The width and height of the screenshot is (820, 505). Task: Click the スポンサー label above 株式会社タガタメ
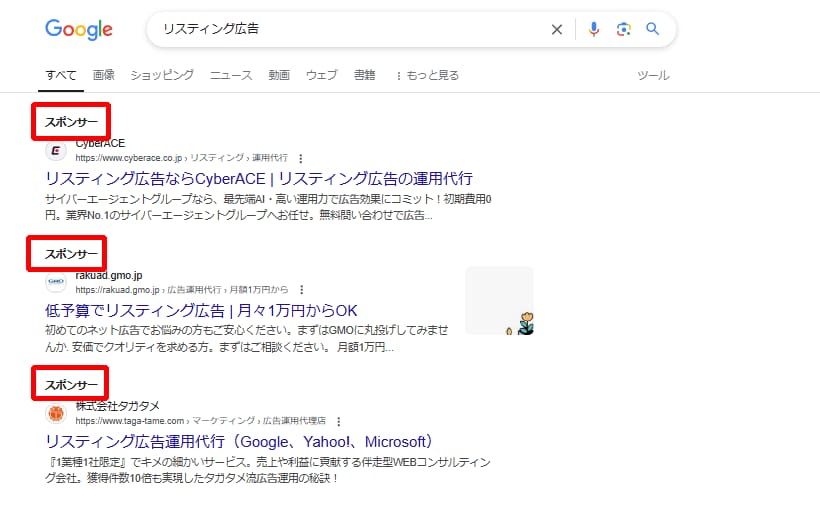[71, 385]
